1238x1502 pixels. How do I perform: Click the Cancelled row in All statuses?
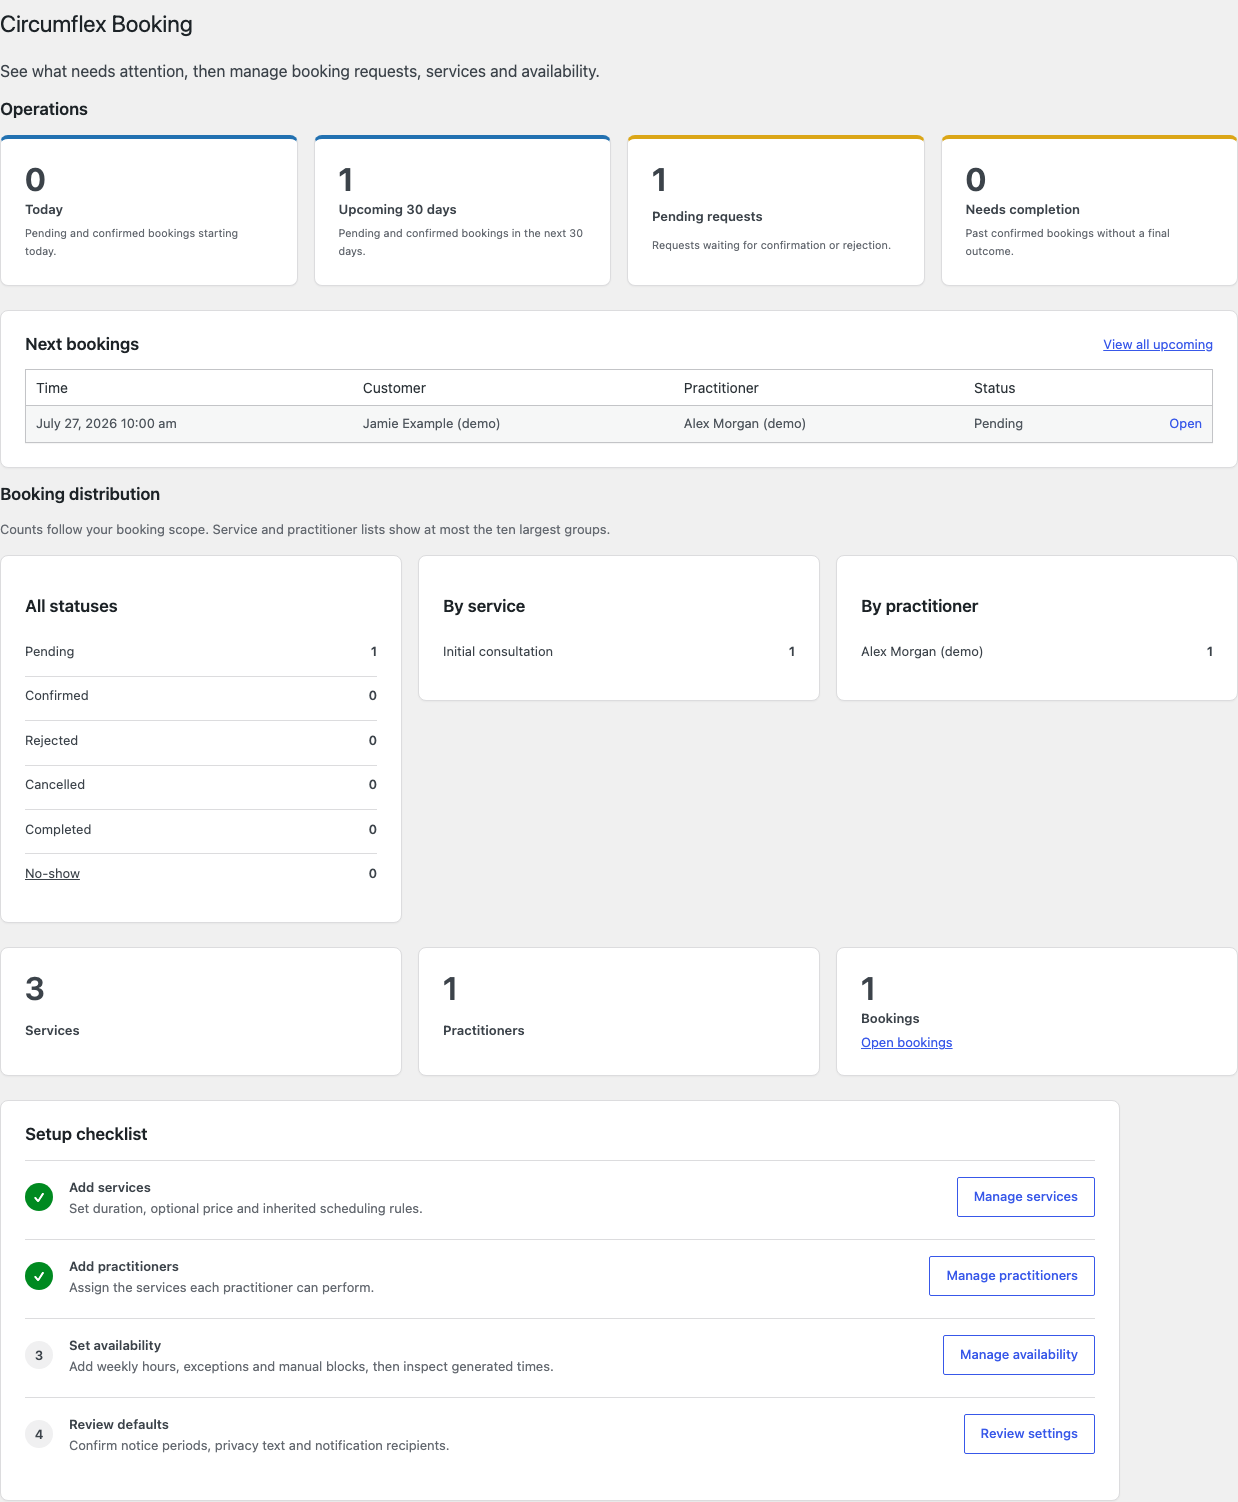[x=201, y=786]
